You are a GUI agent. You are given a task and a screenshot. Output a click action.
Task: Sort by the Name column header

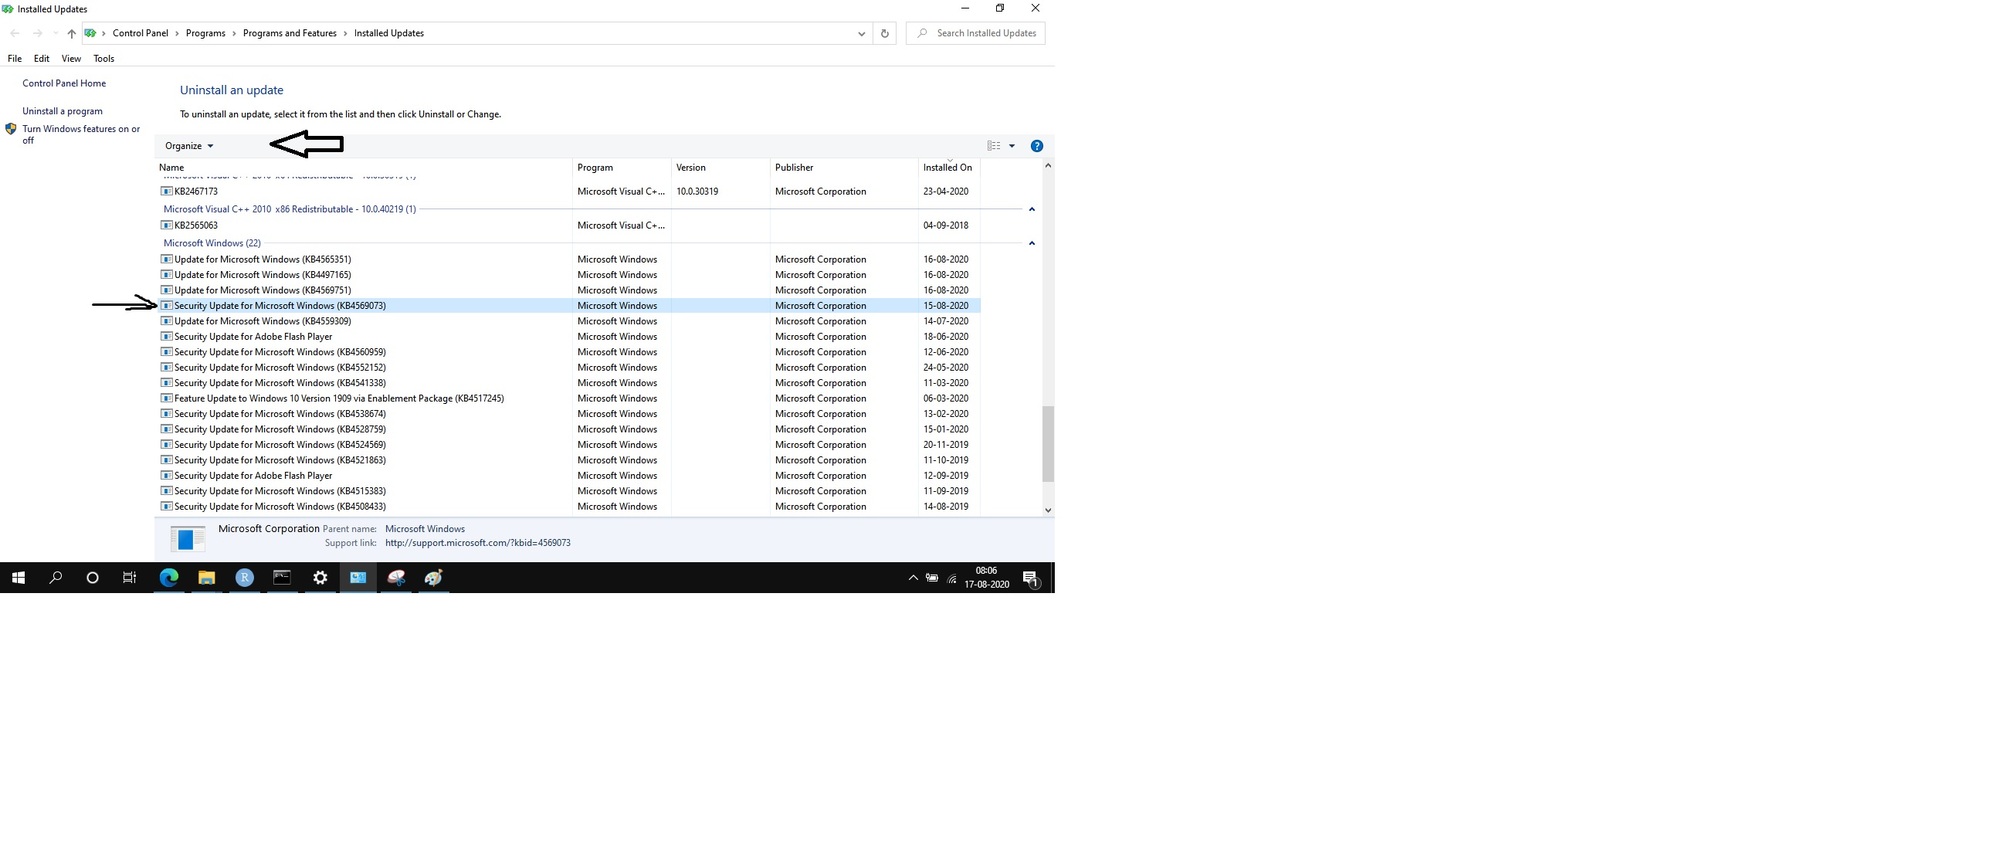pyautogui.click(x=364, y=167)
